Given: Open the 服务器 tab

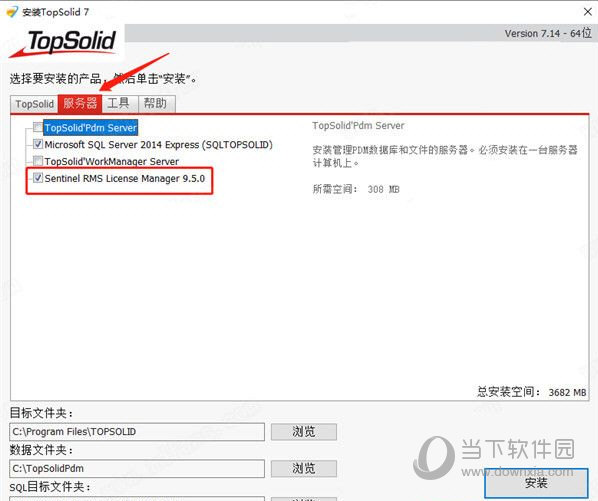Looking at the screenshot, I should click(x=80, y=103).
